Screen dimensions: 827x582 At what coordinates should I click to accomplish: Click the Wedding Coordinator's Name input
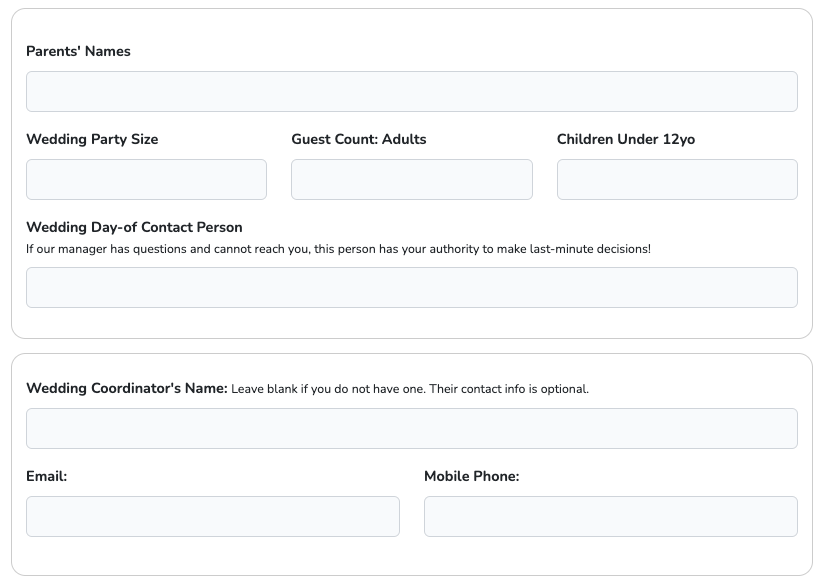[x=411, y=428]
